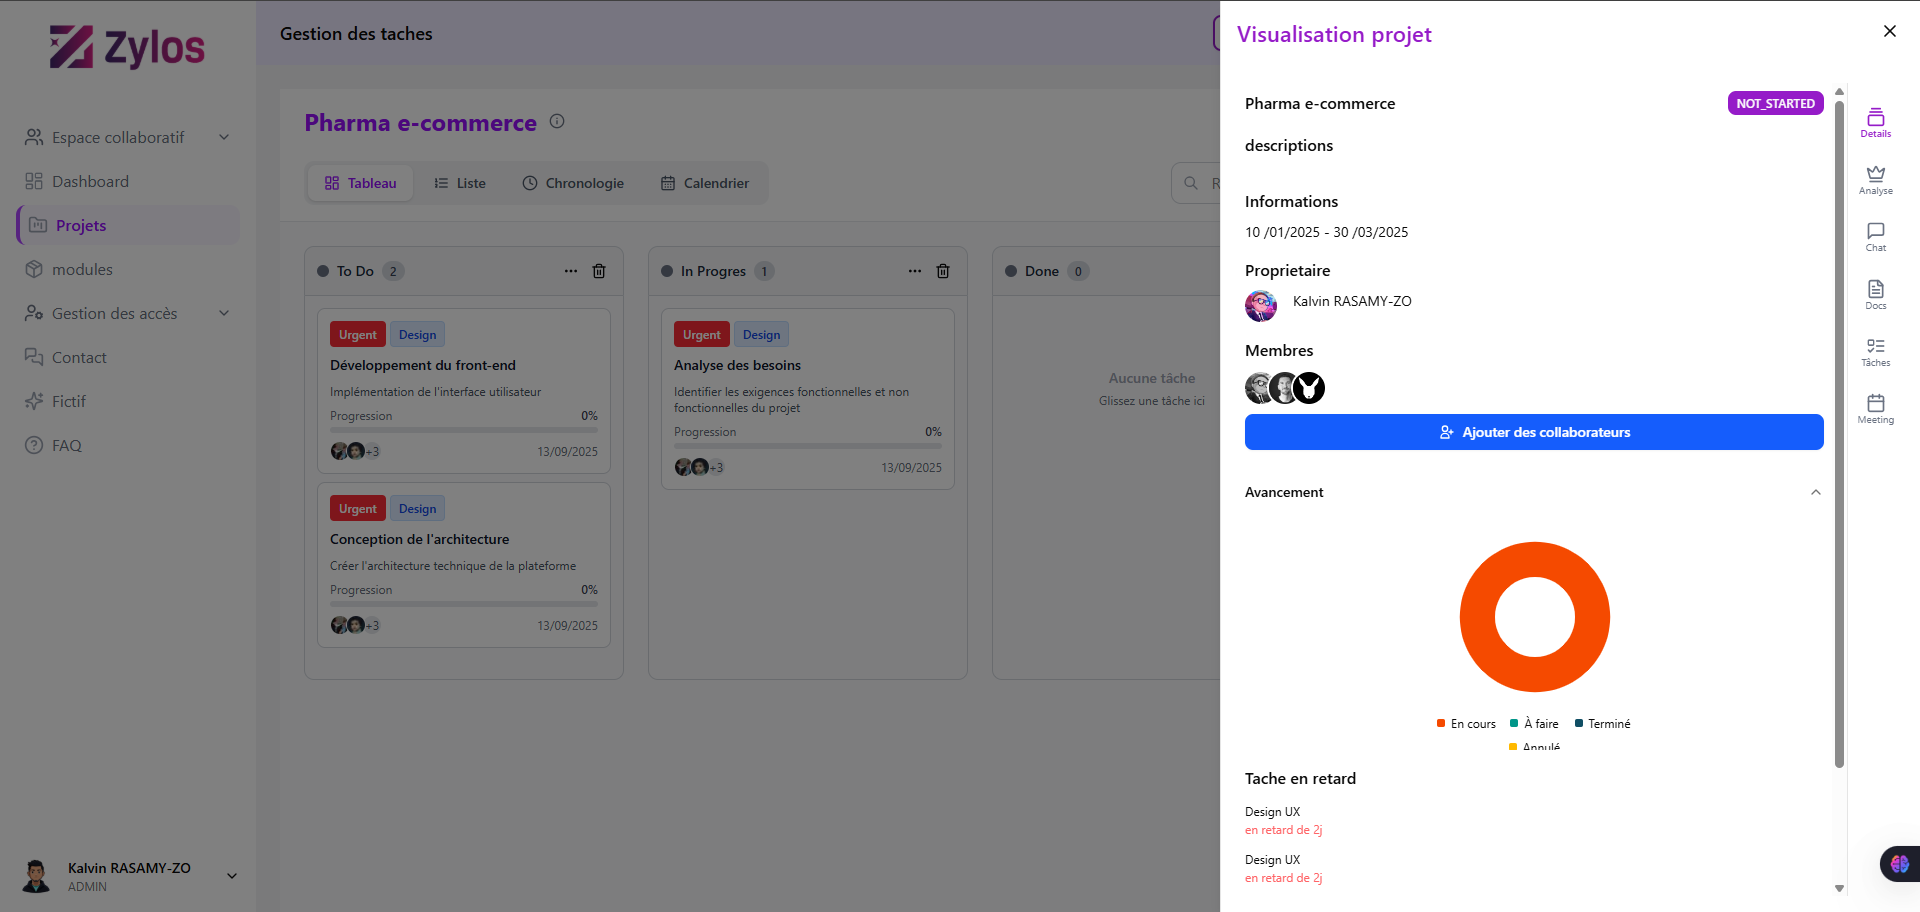Switch to the Calendrier view
The height and width of the screenshot is (912, 1920).
click(705, 183)
